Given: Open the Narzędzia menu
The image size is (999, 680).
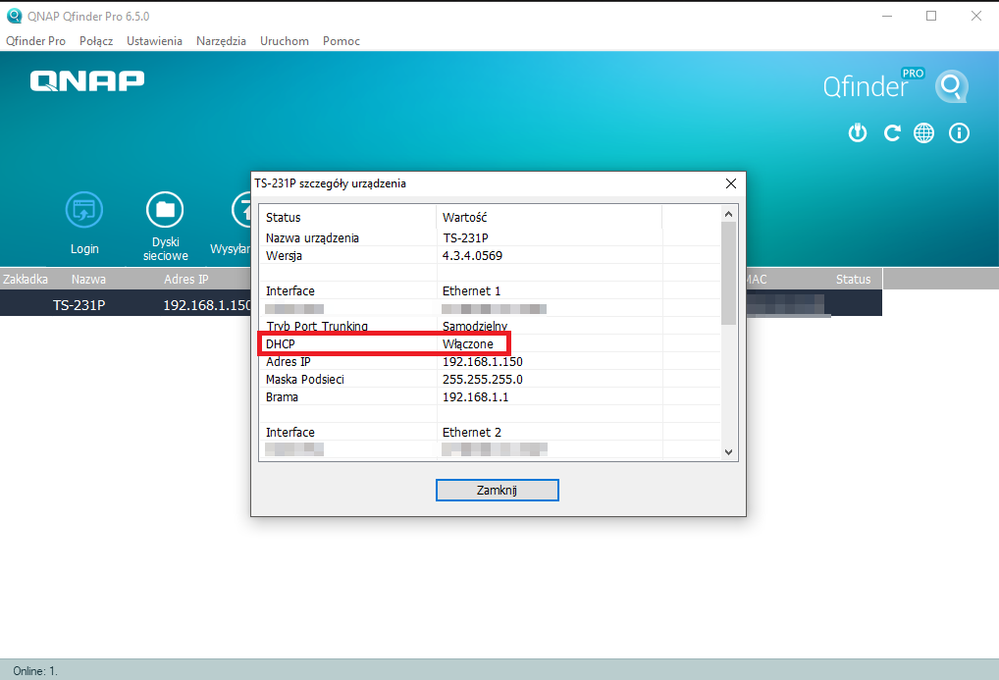Looking at the screenshot, I should [221, 41].
